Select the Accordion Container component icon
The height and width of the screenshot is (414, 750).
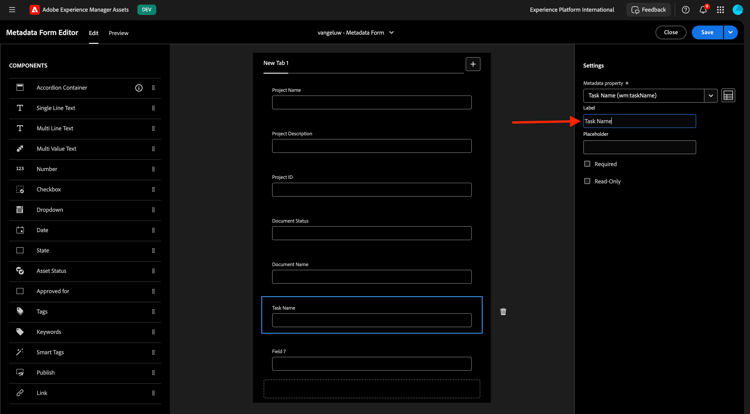click(20, 87)
